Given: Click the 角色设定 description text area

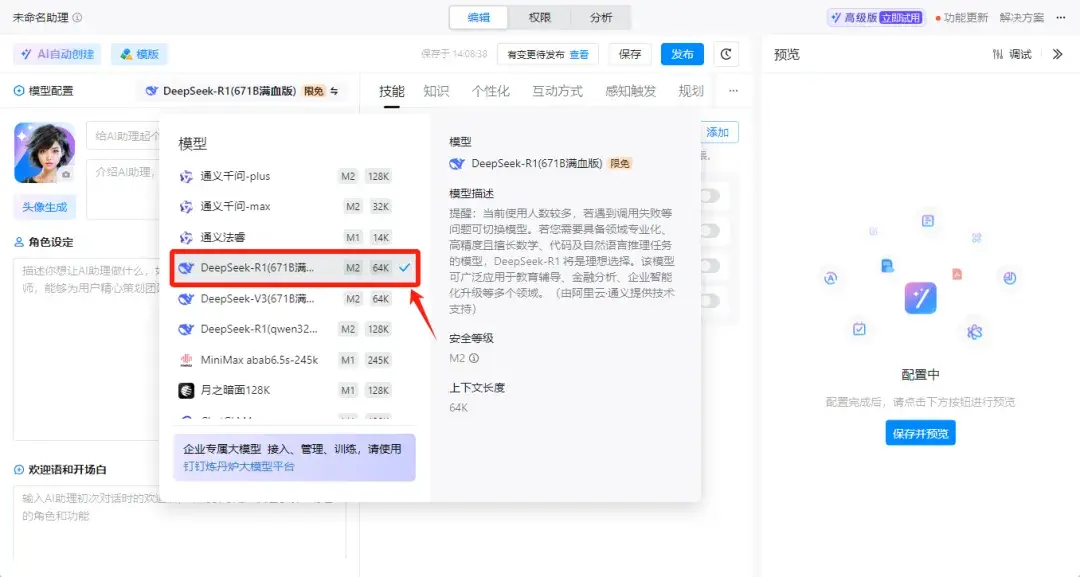Looking at the screenshot, I should click(x=86, y=348).
